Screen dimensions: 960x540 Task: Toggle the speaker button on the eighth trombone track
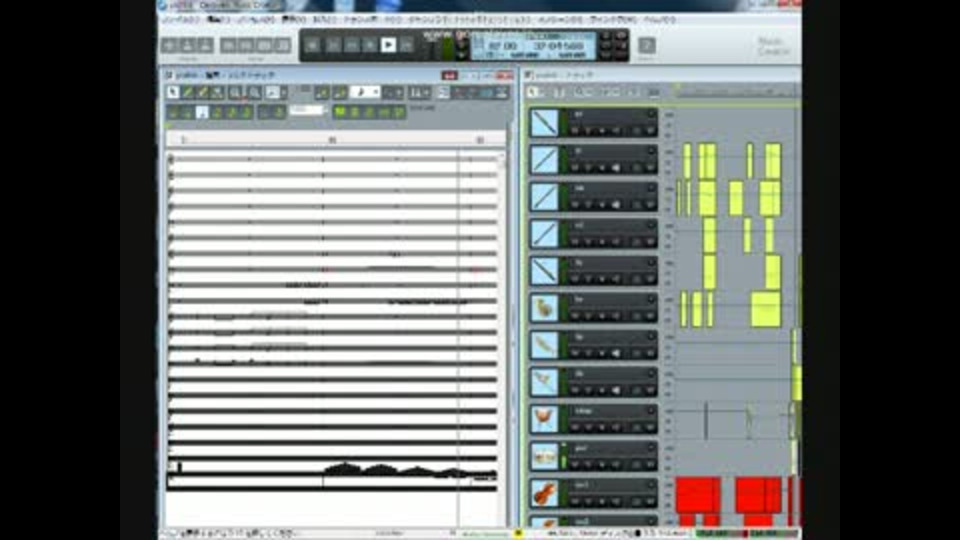click(x=616, y=391)
